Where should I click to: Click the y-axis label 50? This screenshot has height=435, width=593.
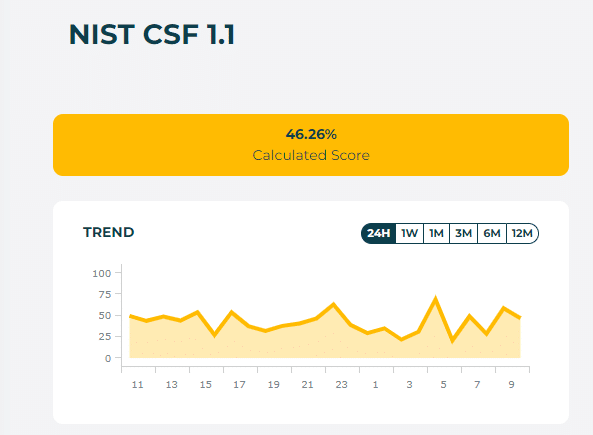105,315
